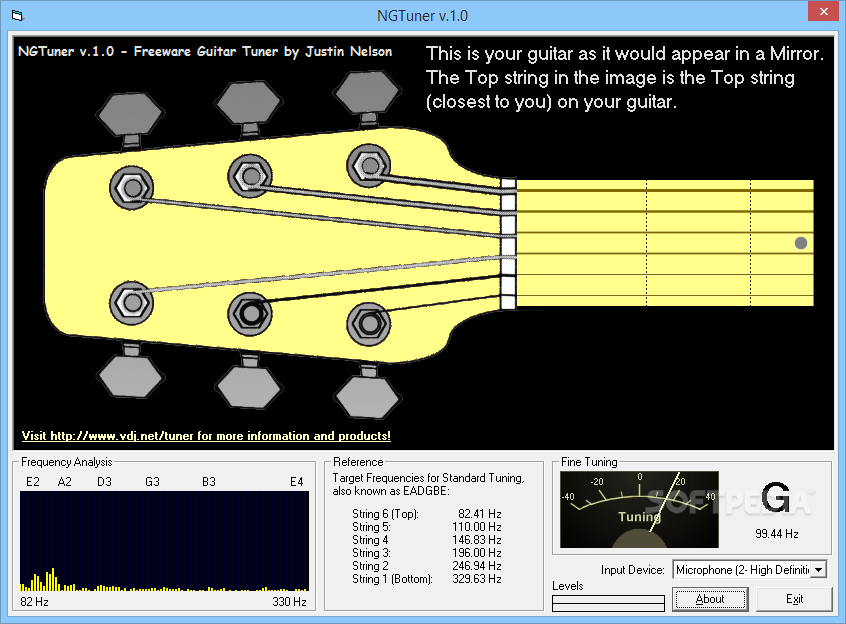Click String 4 146.83 Hz row
This screenshot has height=624, width=846.
tap(427, 540)
